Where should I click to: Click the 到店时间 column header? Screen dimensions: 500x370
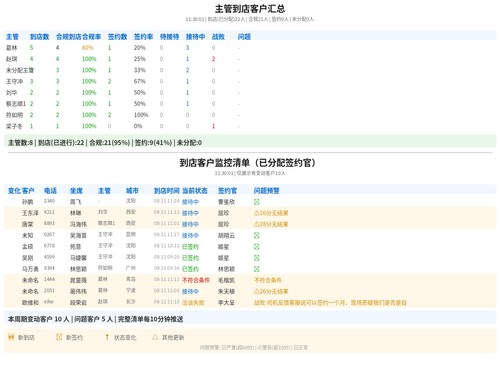pyautogui.click(x=167, y=191)
